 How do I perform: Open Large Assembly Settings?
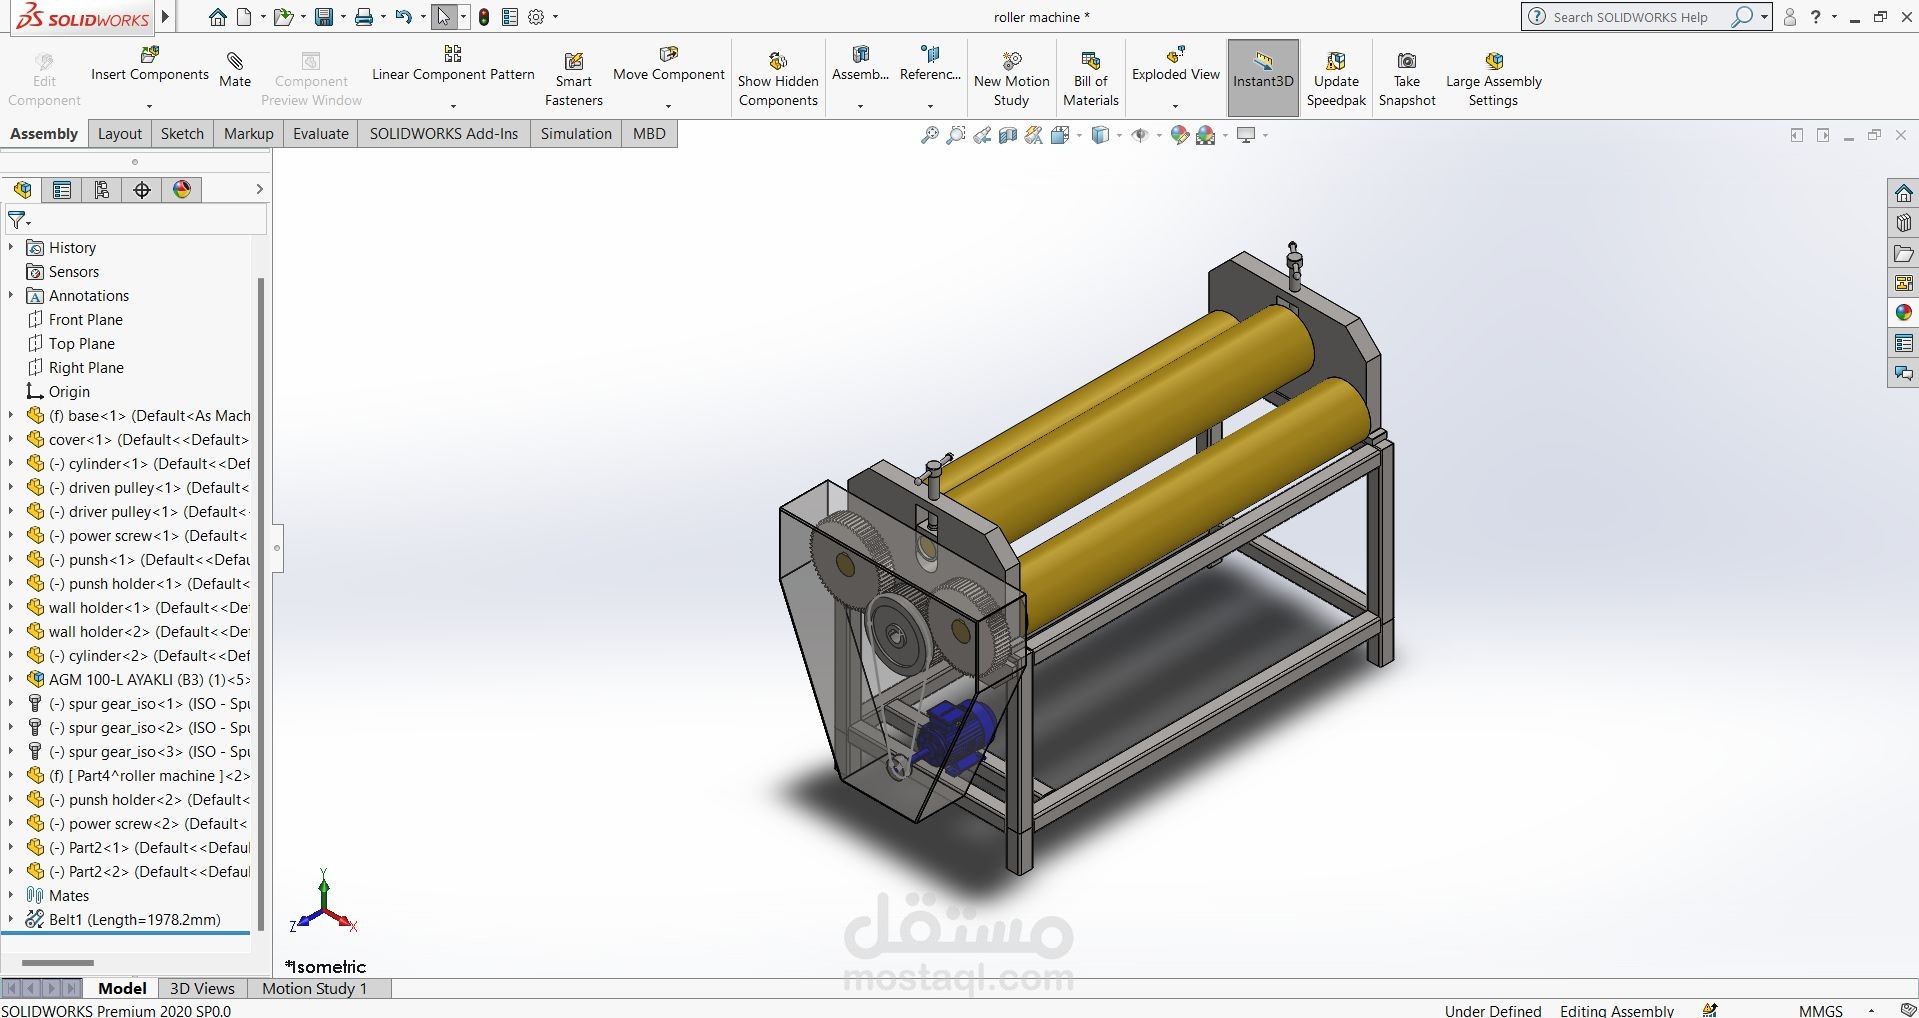1492,75
